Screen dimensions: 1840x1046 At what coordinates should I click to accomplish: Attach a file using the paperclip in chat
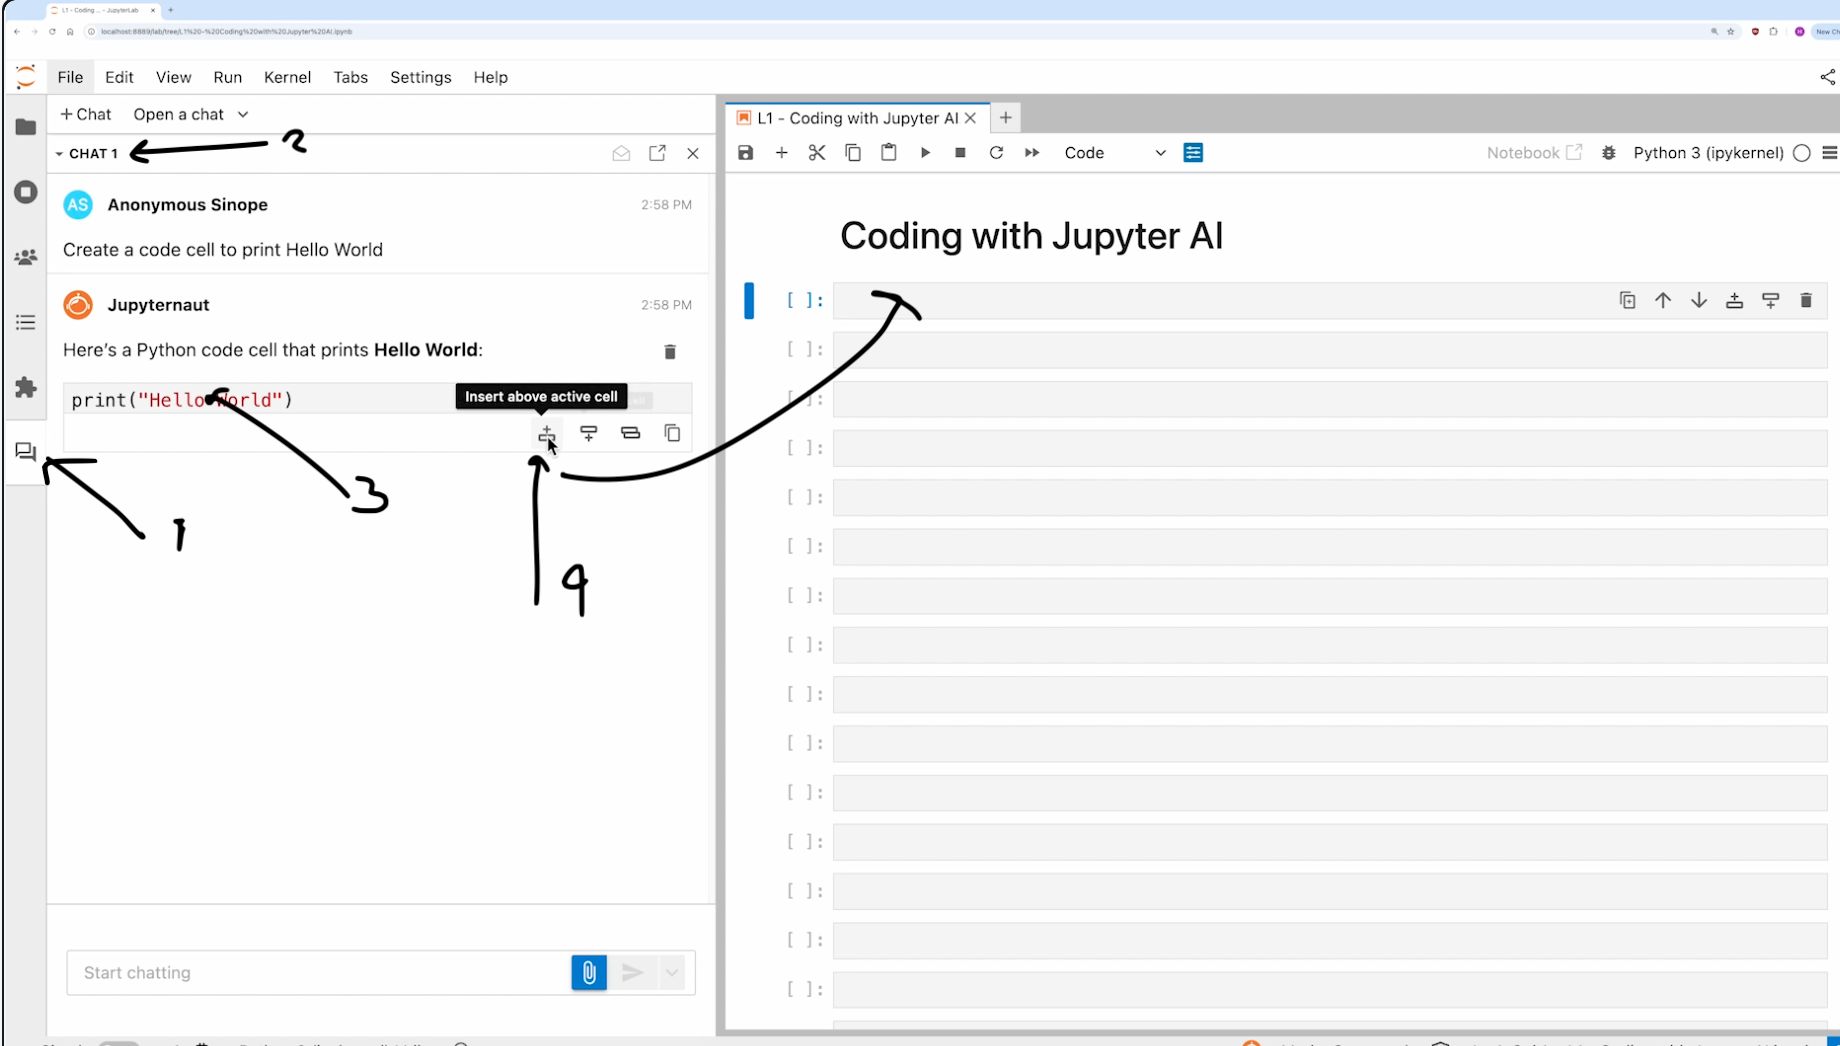coord(588,972)
